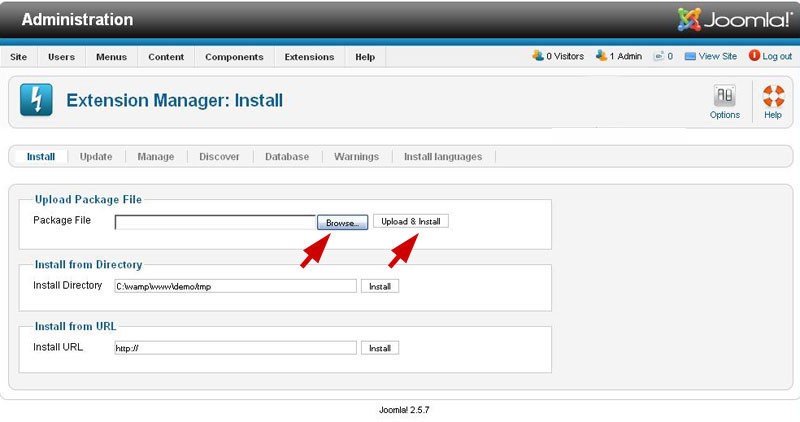Click the messages count icon

click(x=659, y=57)
